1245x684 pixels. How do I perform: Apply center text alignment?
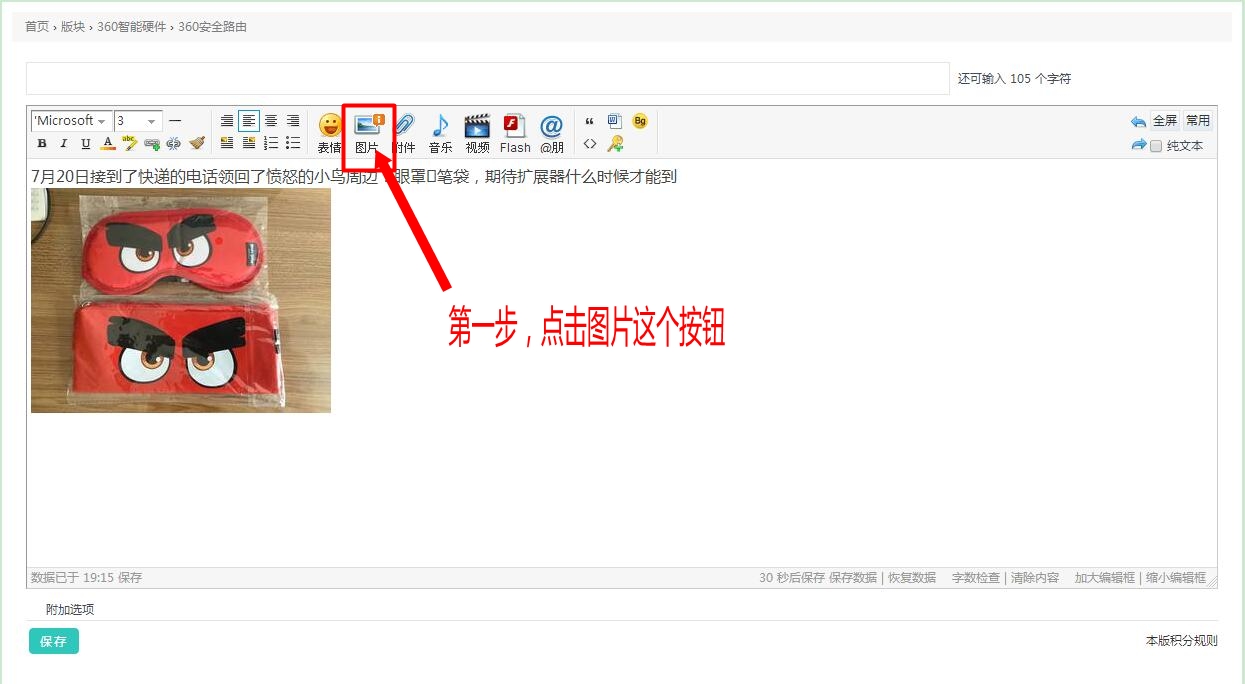click(x=271, y=121)
